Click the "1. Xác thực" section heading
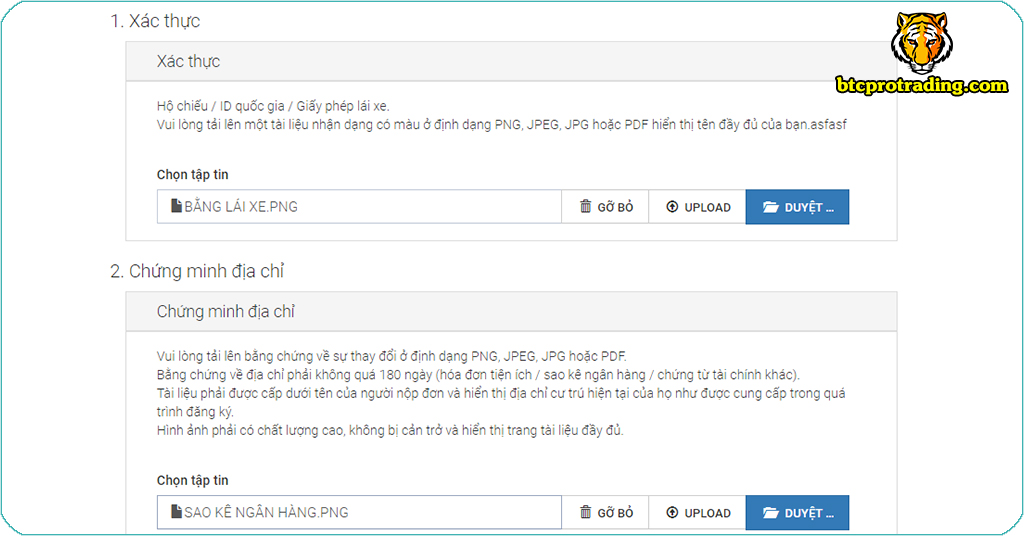Viewport: 1024px width, 536px height. (155, 21)
